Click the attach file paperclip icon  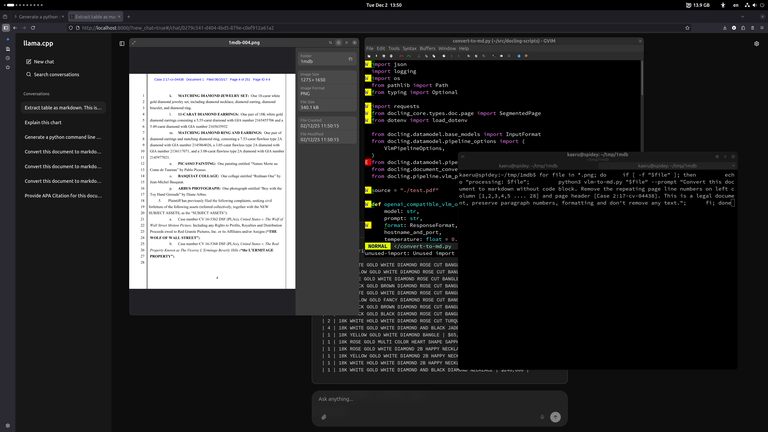[x=324, y=417]
